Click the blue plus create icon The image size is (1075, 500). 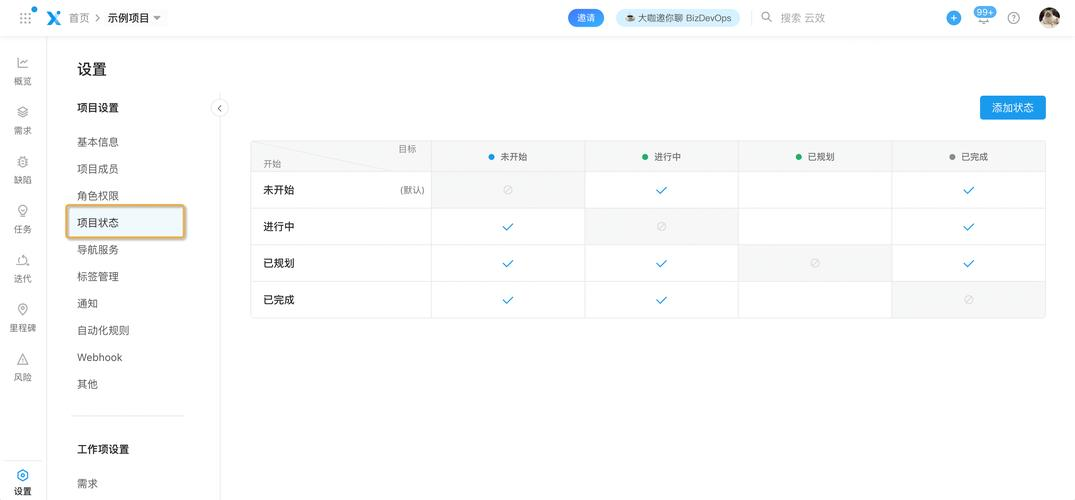[x=954, y=18]
